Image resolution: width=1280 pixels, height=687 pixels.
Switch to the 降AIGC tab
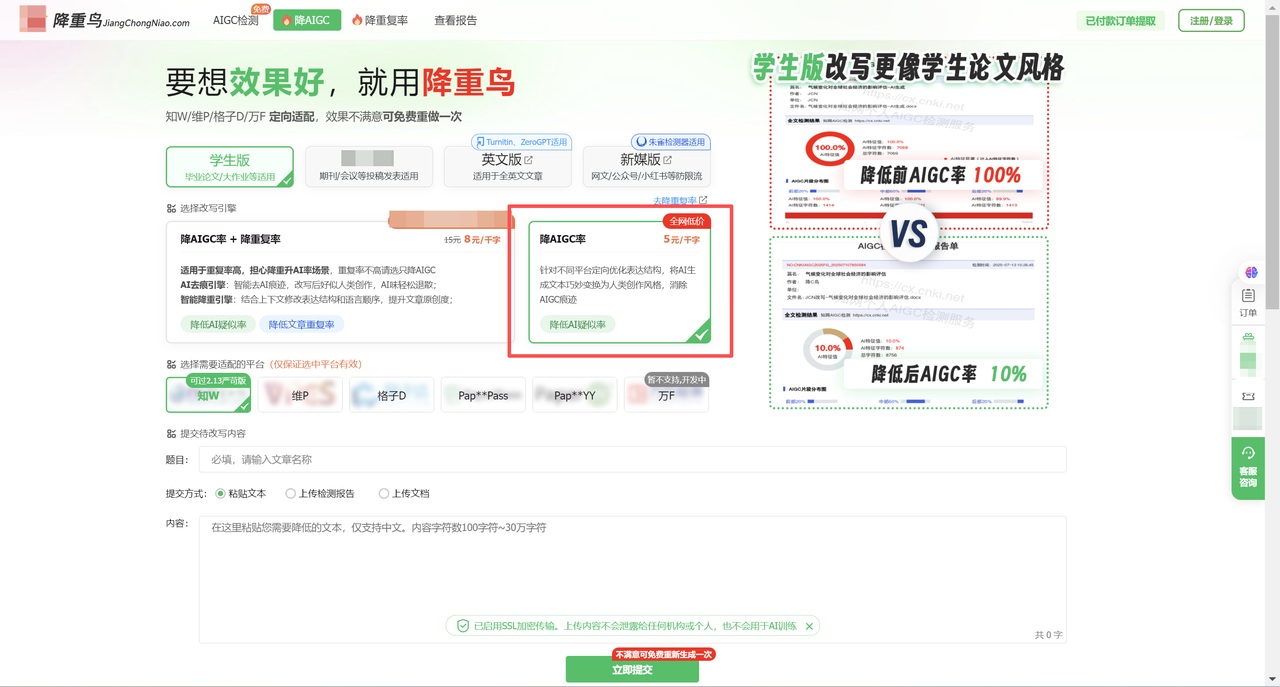[307, 20]
